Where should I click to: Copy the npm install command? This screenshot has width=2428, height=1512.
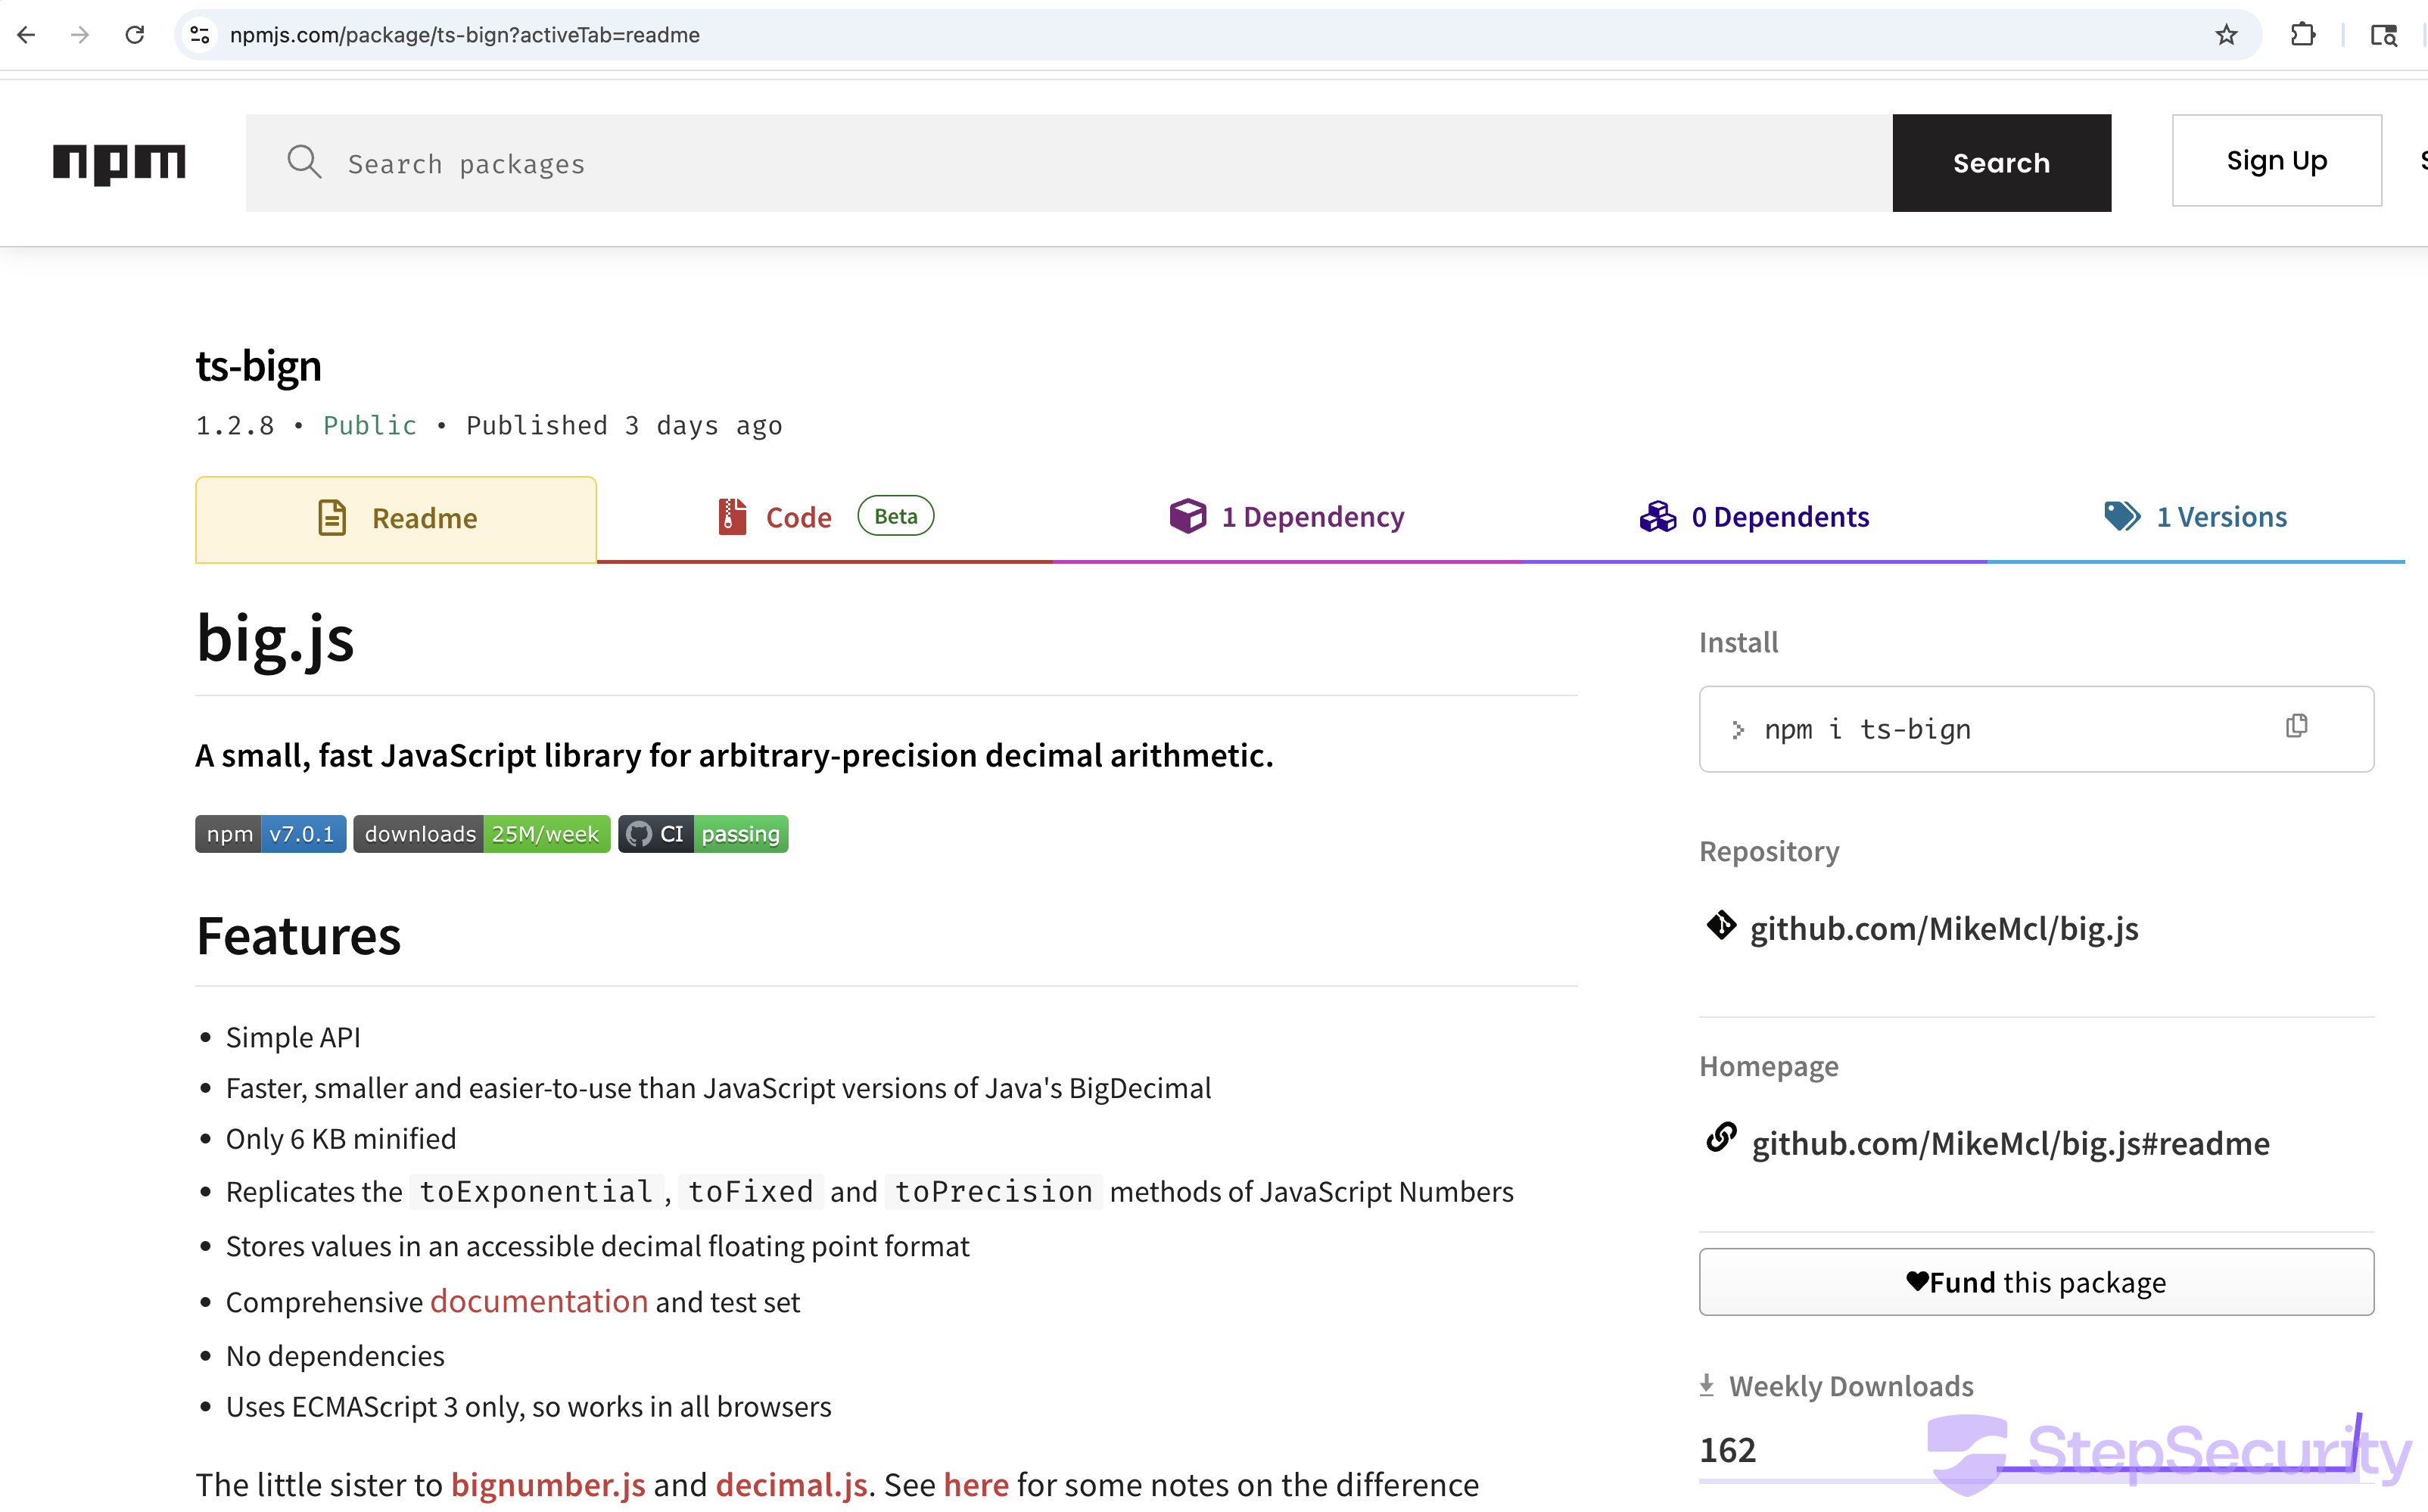click(2296, 727)
